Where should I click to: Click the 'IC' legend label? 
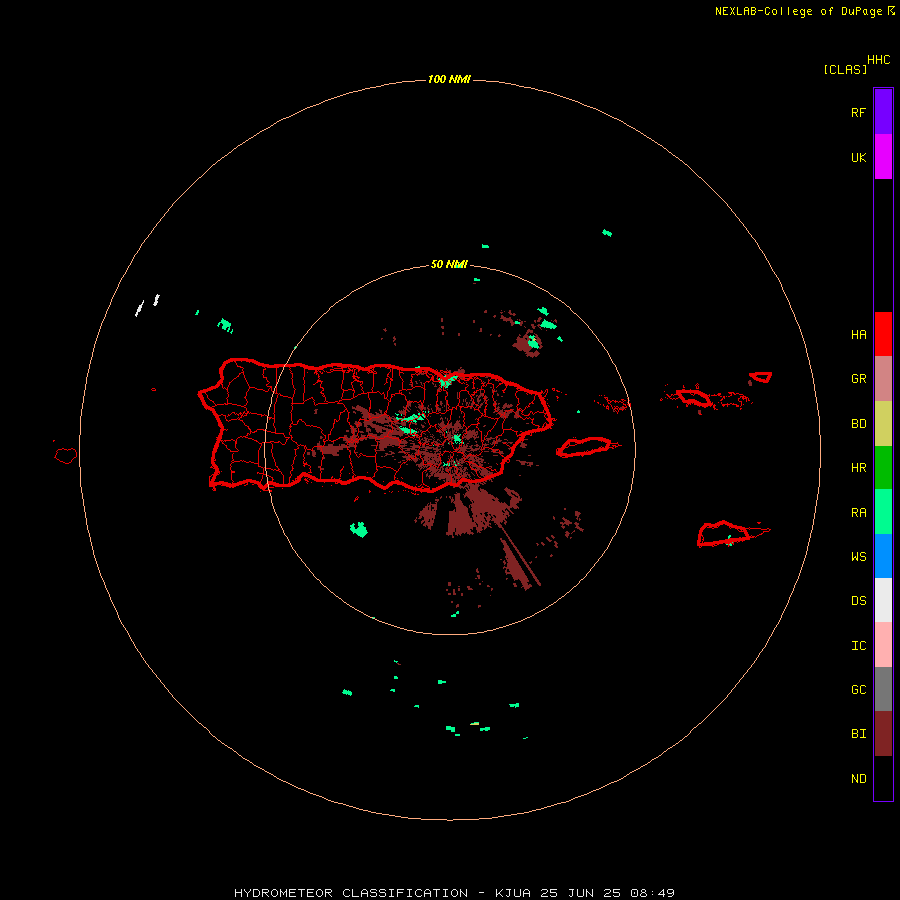[858, 646]
